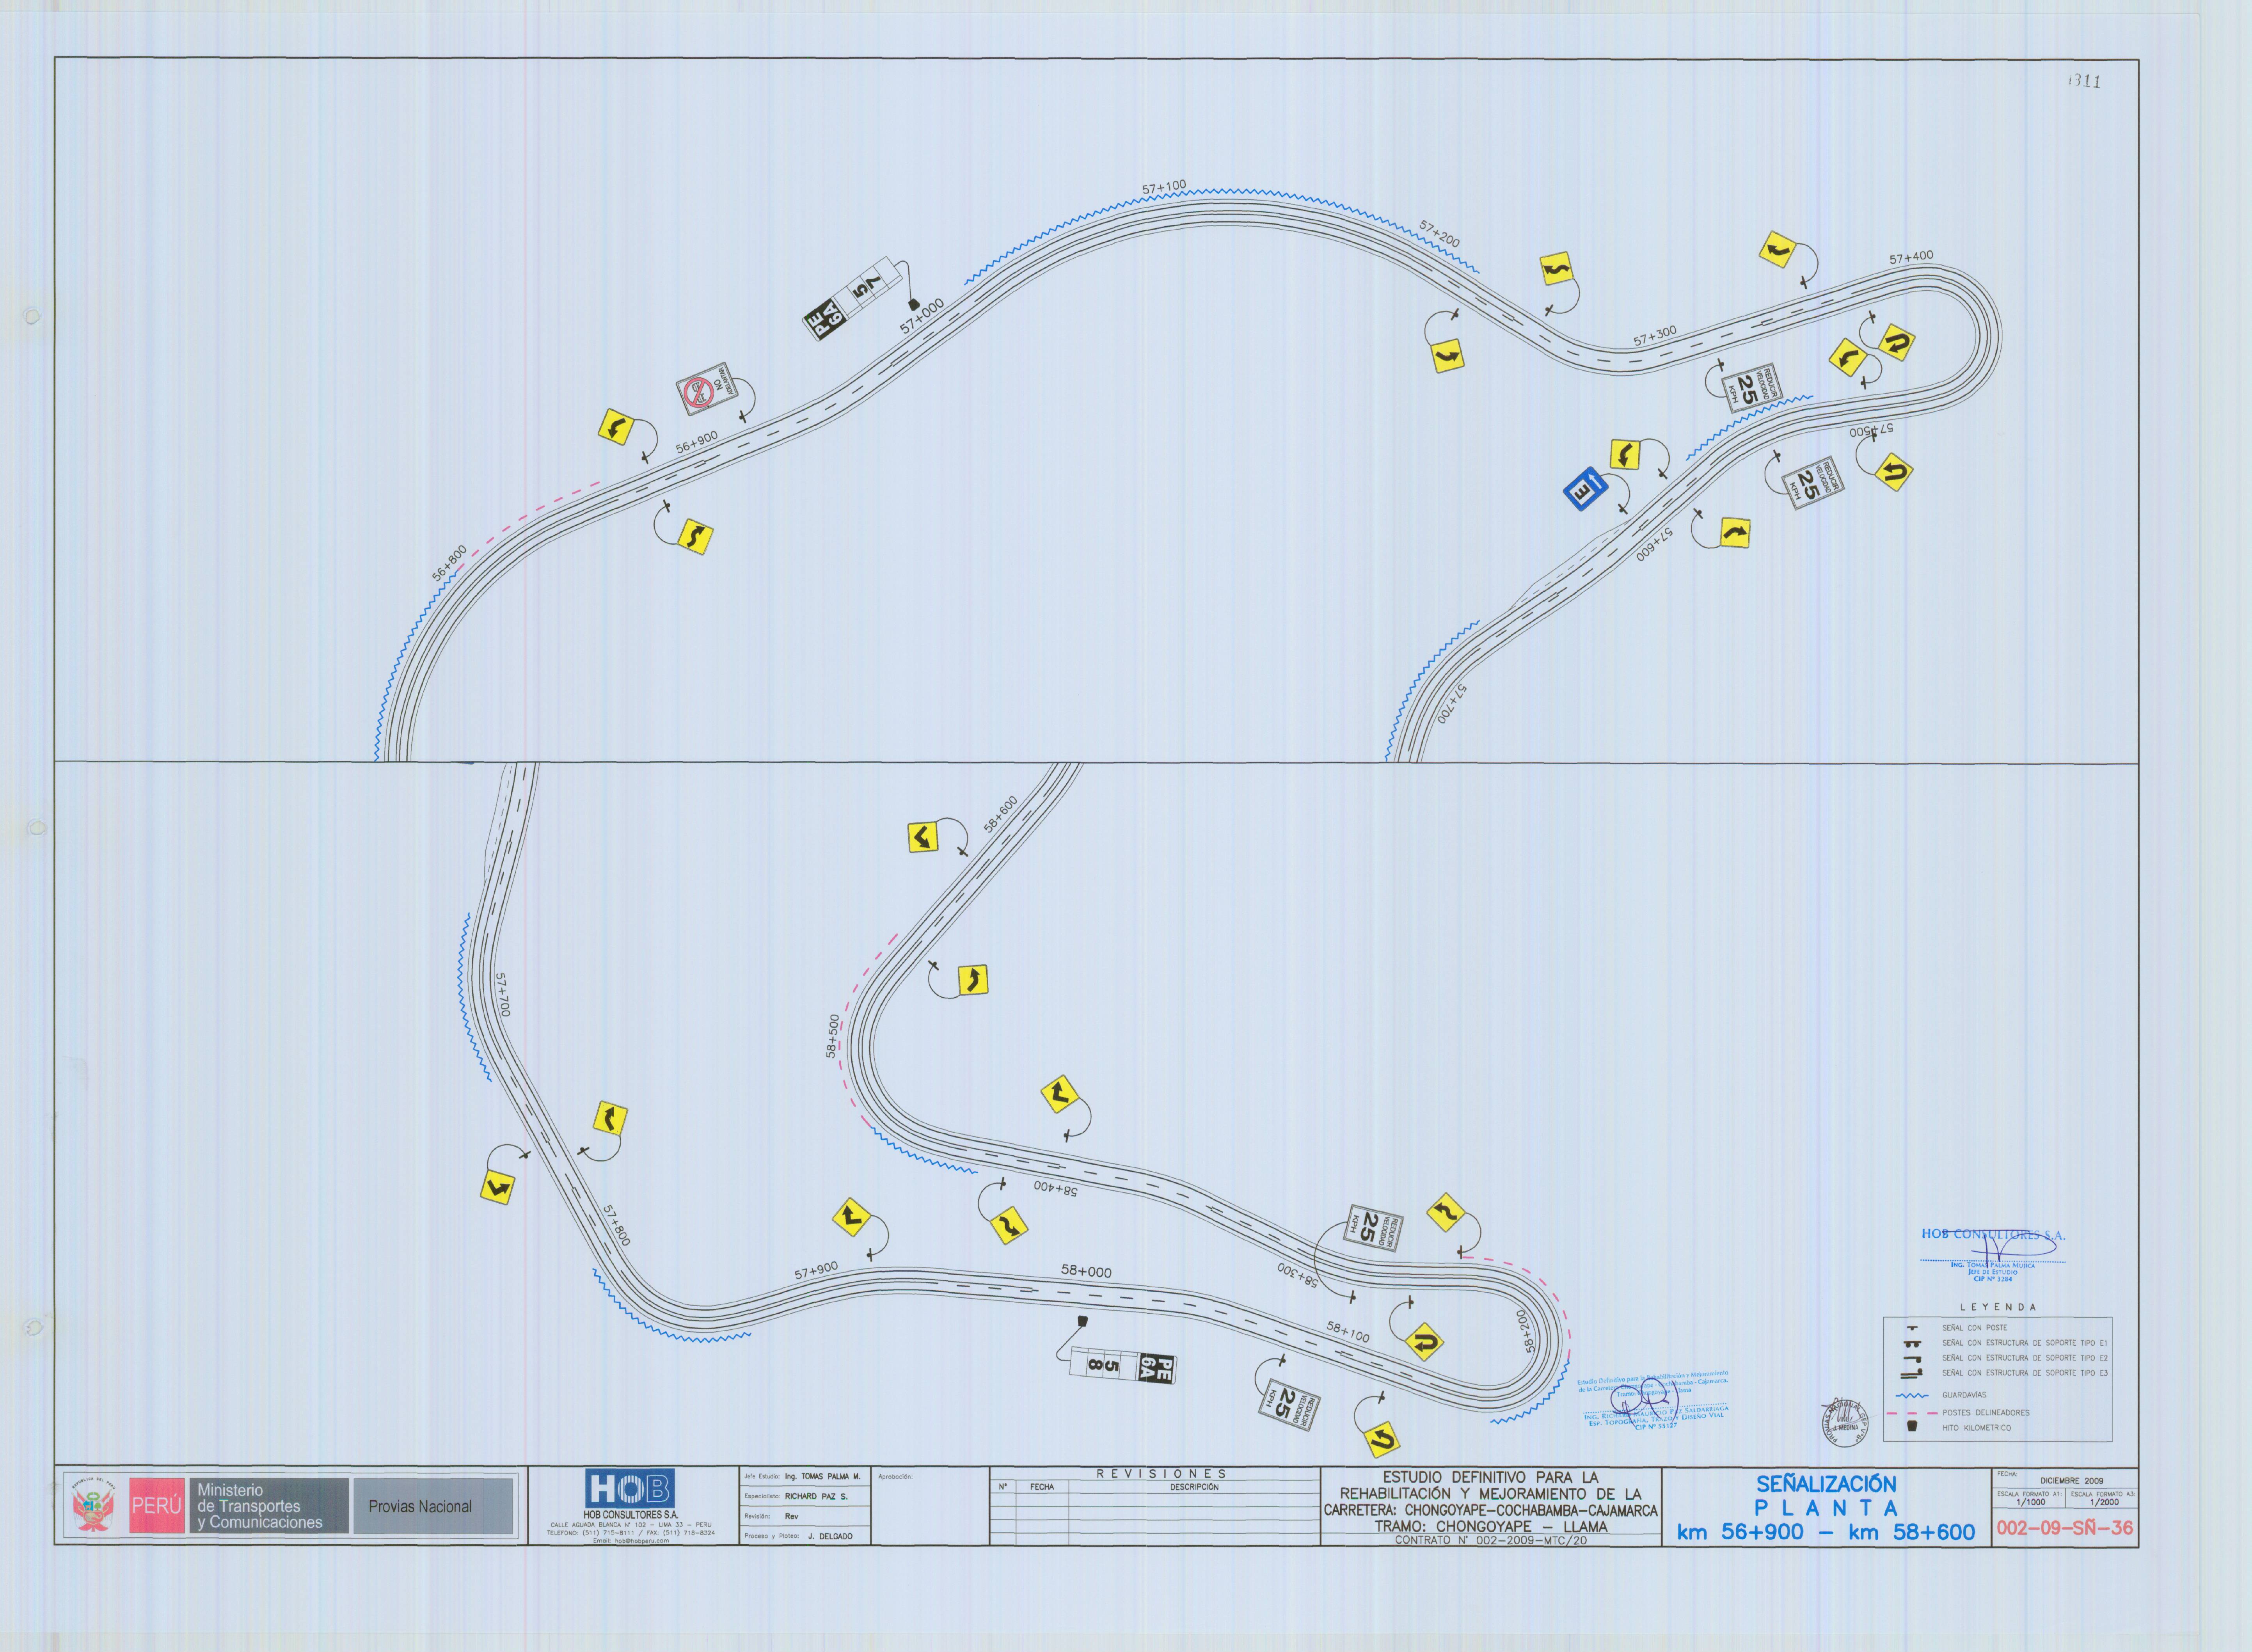Click the name RICHARD PAZ S.
2252x1652 pixels.
point(816,1496)
